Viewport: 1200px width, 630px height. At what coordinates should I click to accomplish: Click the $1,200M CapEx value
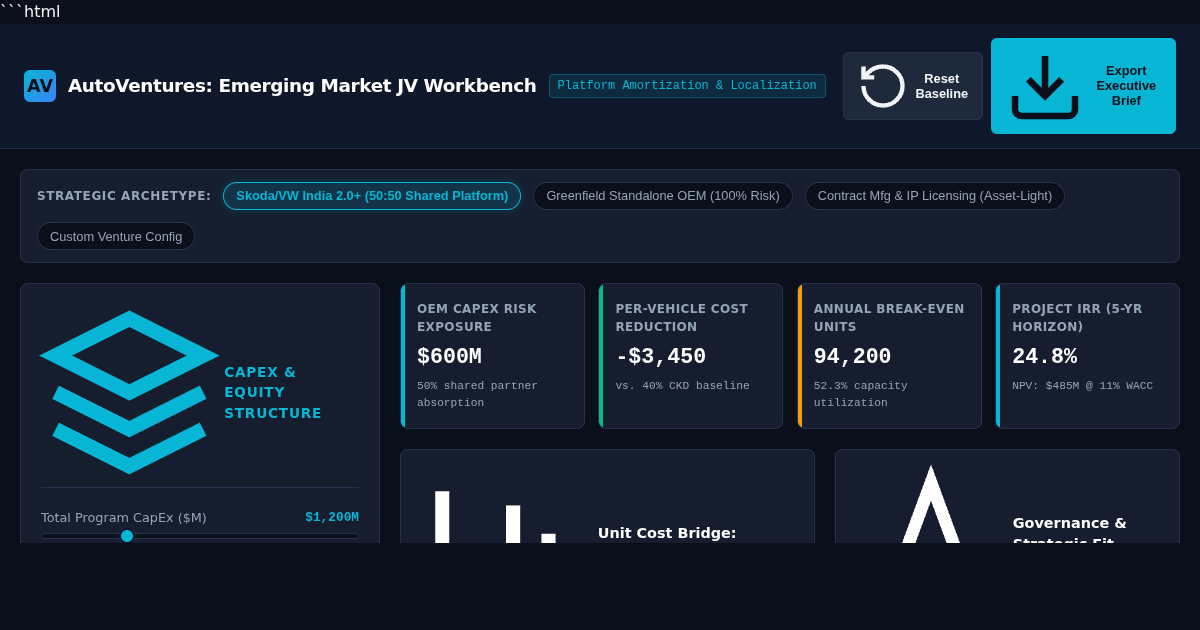[x=332, y=518]
